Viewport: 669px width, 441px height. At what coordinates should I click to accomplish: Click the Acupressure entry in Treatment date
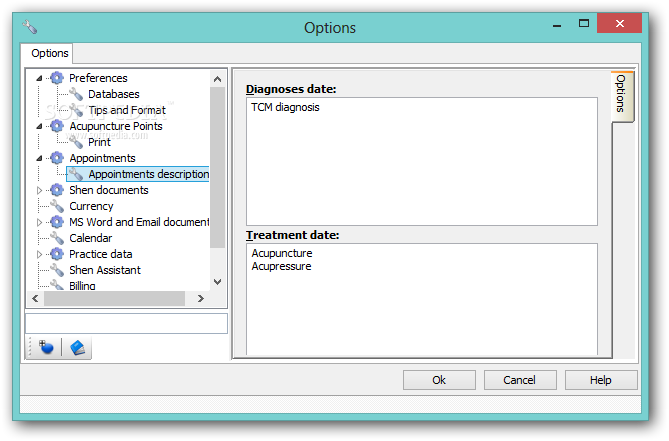(x=281, y=267)
